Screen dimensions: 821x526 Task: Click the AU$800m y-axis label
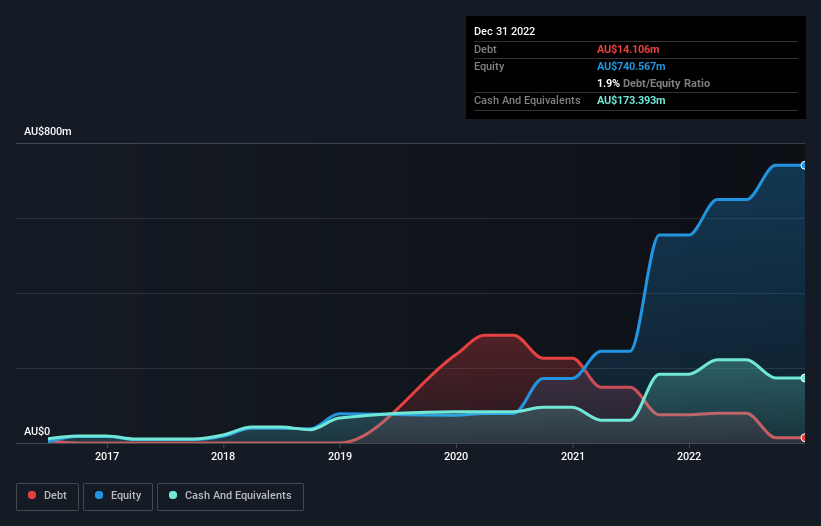(x=48, y=131)
